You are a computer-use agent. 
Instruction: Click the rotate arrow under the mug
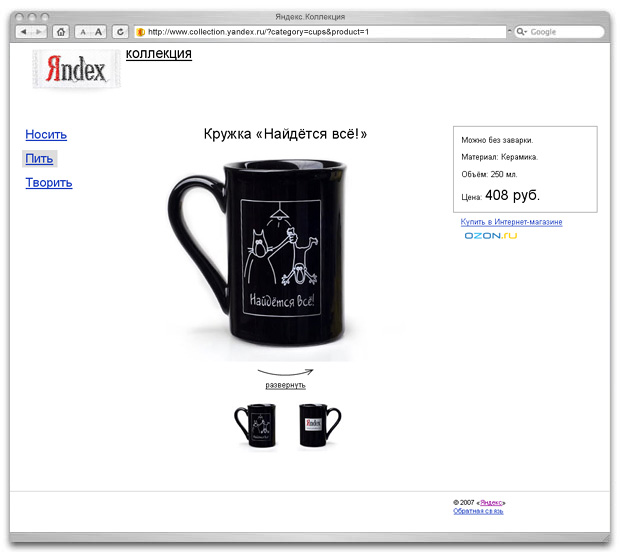pos(285,371)
